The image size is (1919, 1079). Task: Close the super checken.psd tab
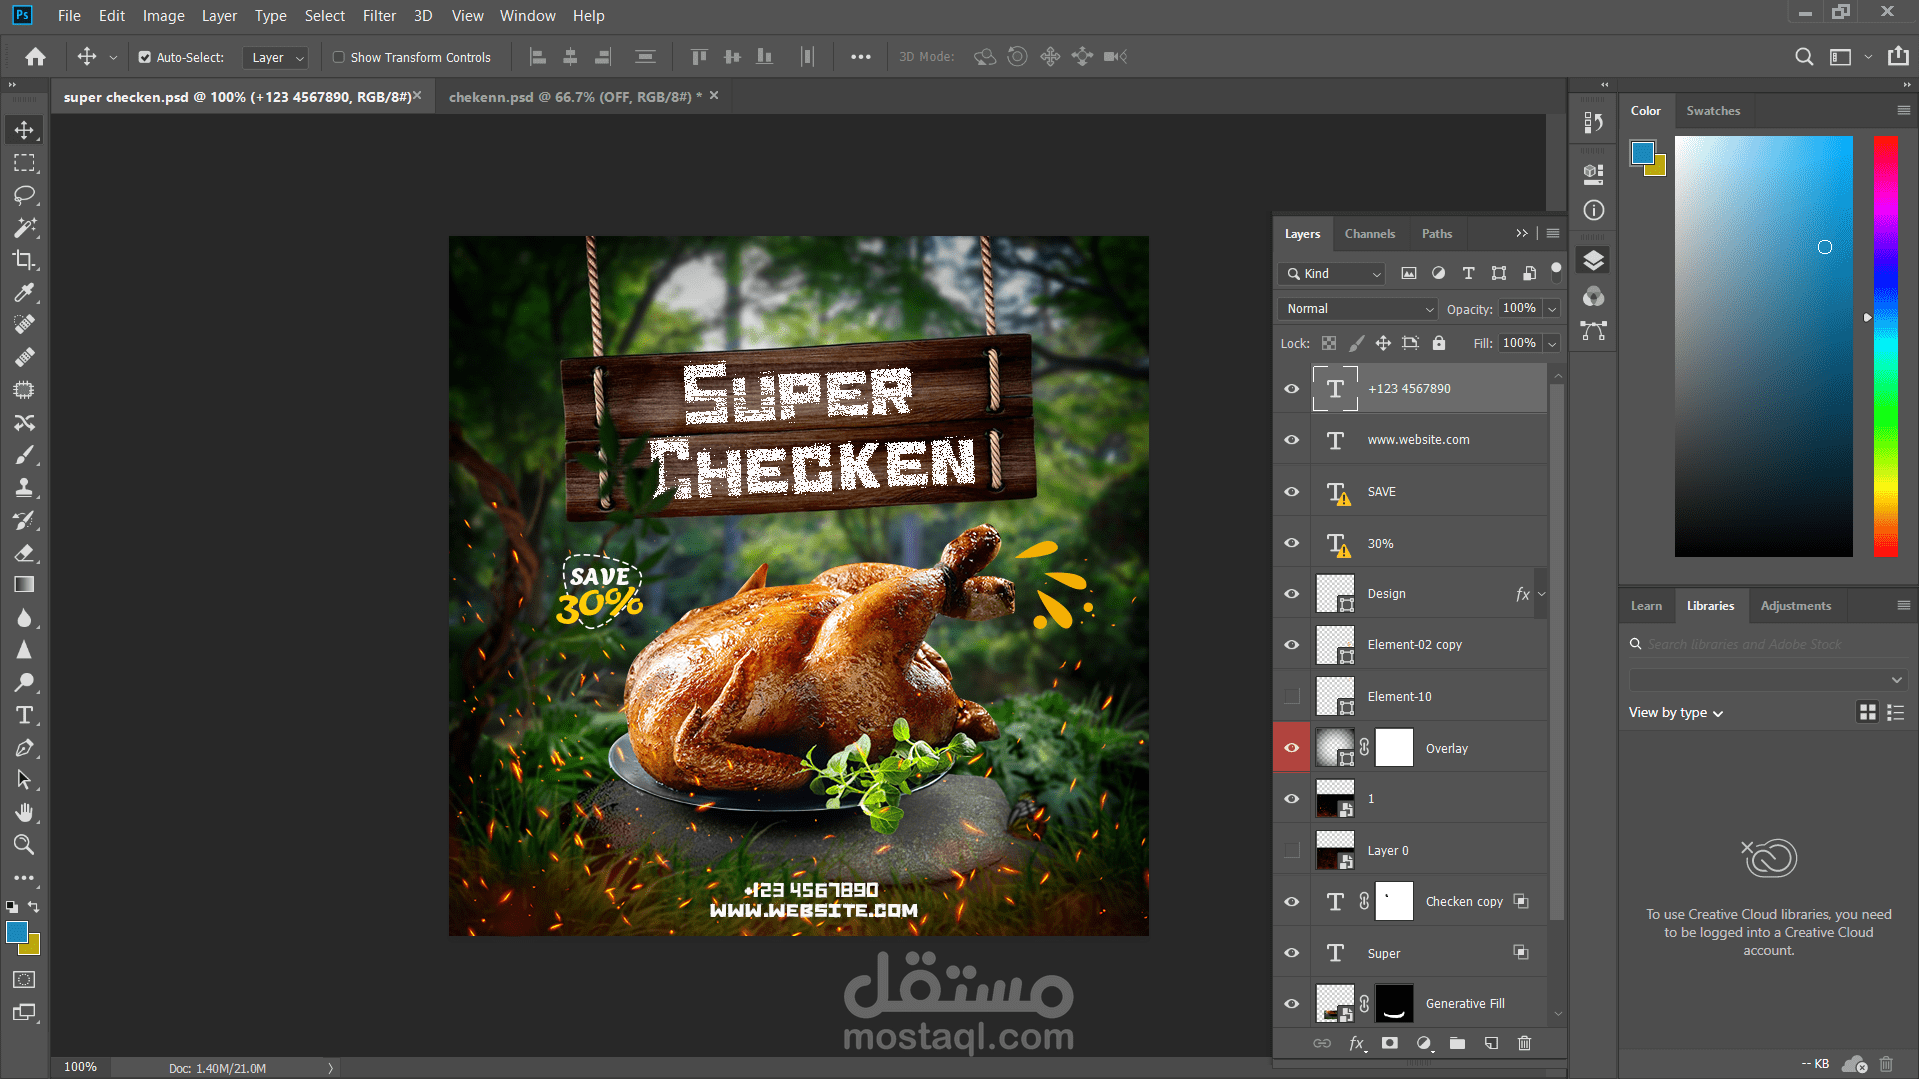tap(417, 96)
